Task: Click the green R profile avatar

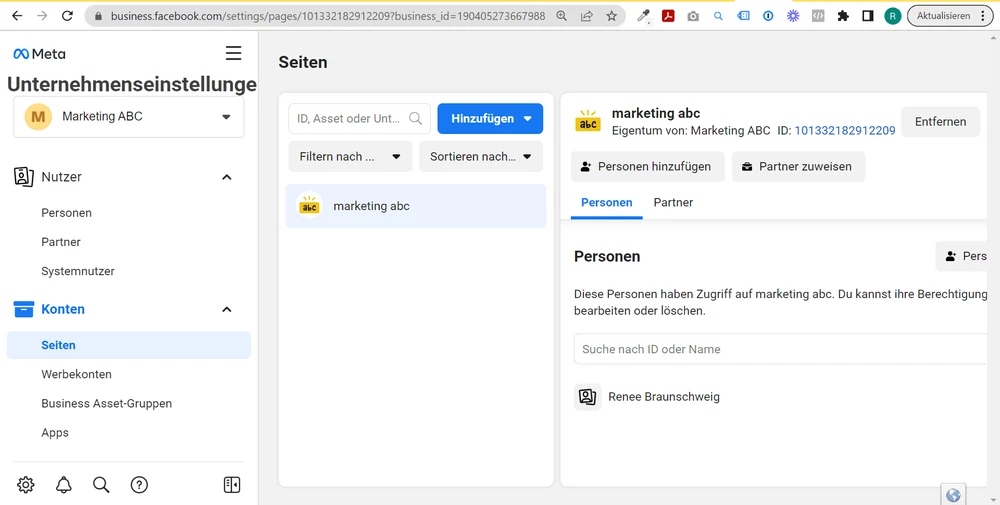Action: tap(893, 16)
